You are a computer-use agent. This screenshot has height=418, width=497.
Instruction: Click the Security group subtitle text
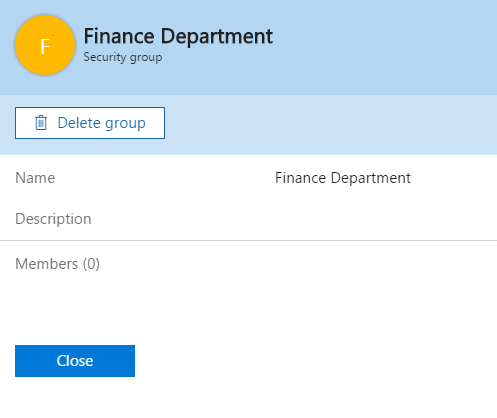pyautogui.click(x=123, y=57)
